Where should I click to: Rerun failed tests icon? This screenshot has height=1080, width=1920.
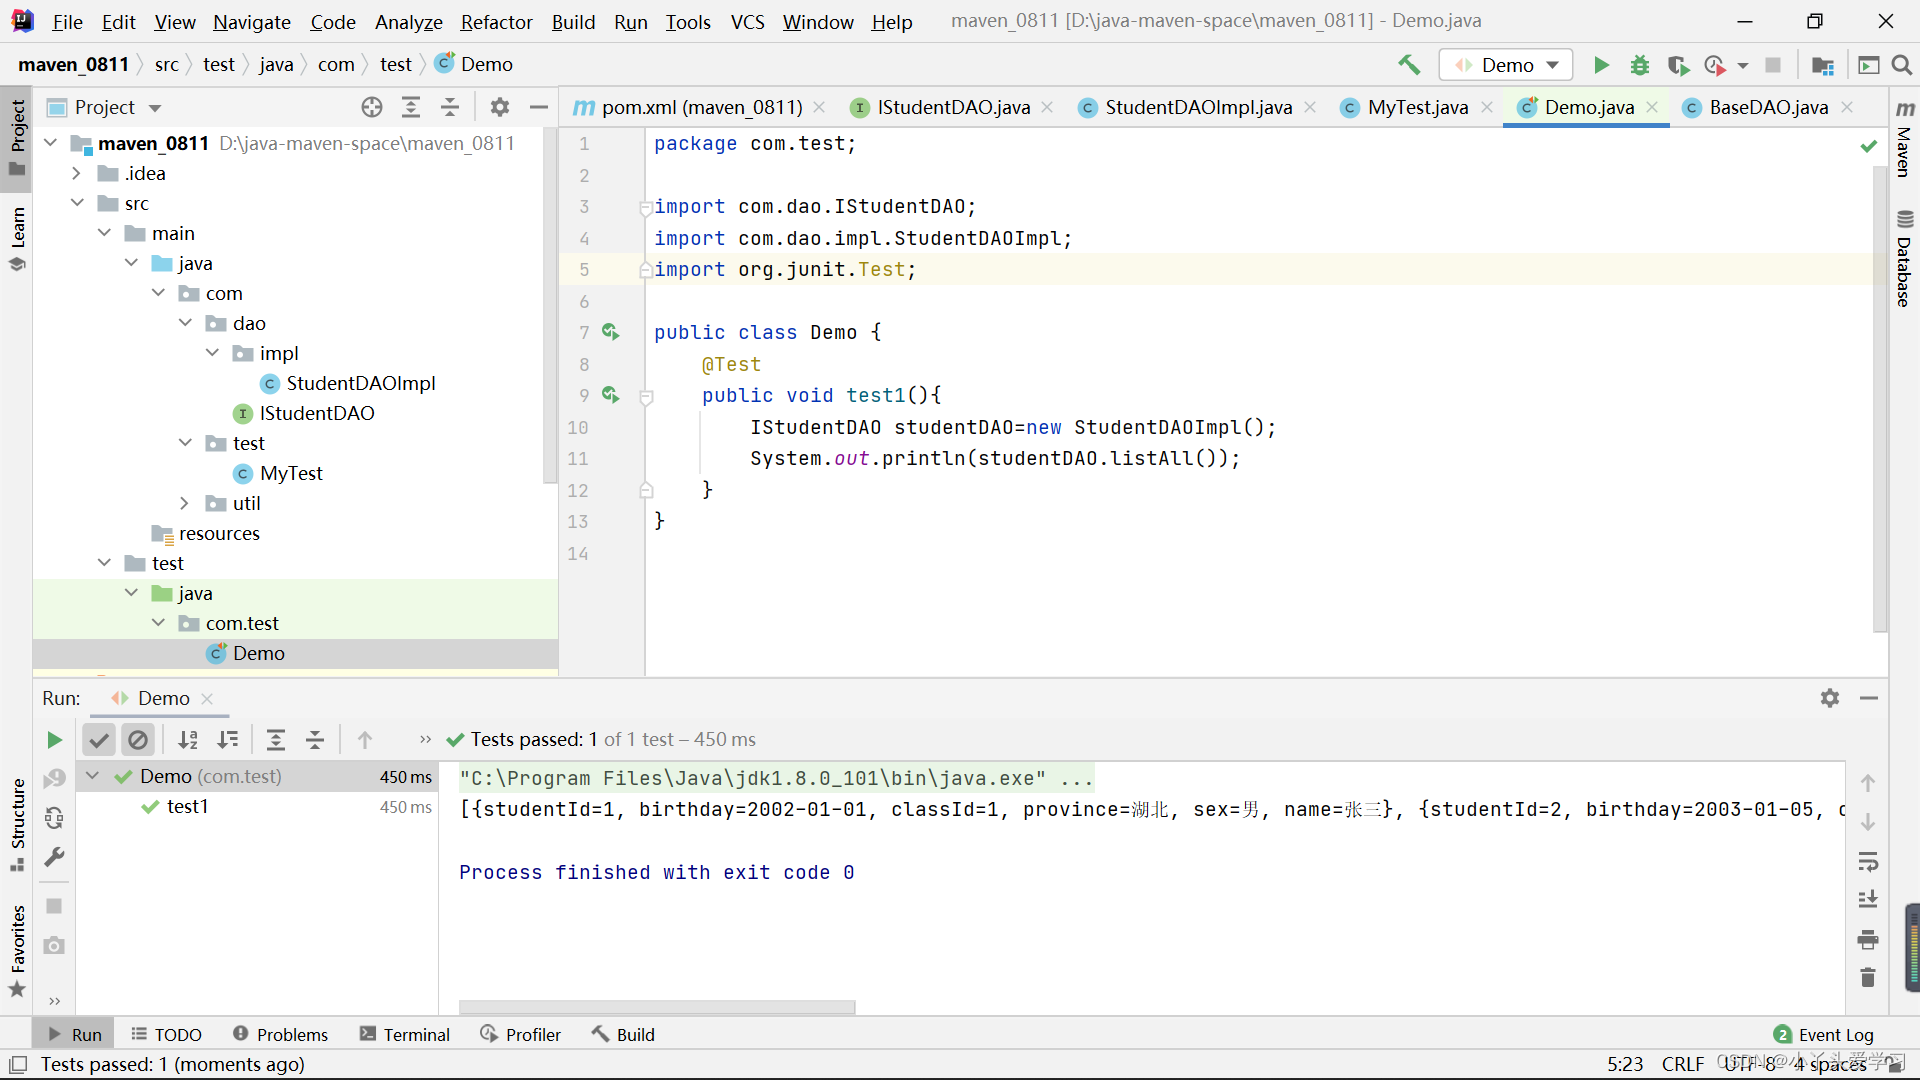(54, 778)
